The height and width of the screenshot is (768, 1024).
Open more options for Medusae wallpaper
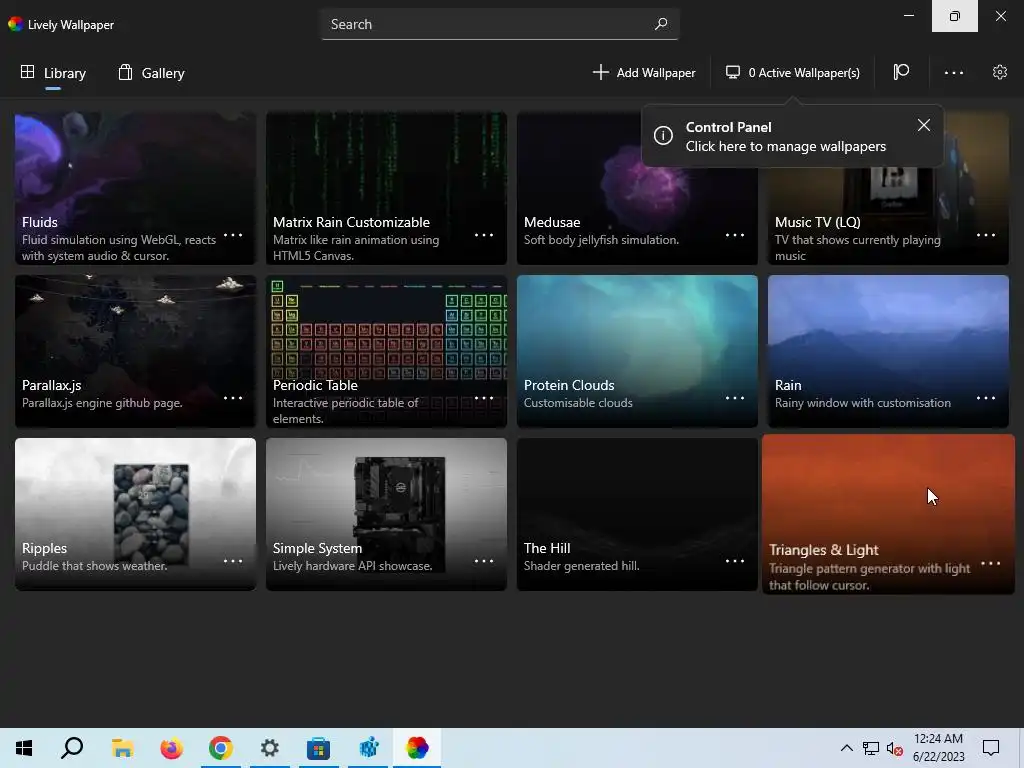point(735,234)
